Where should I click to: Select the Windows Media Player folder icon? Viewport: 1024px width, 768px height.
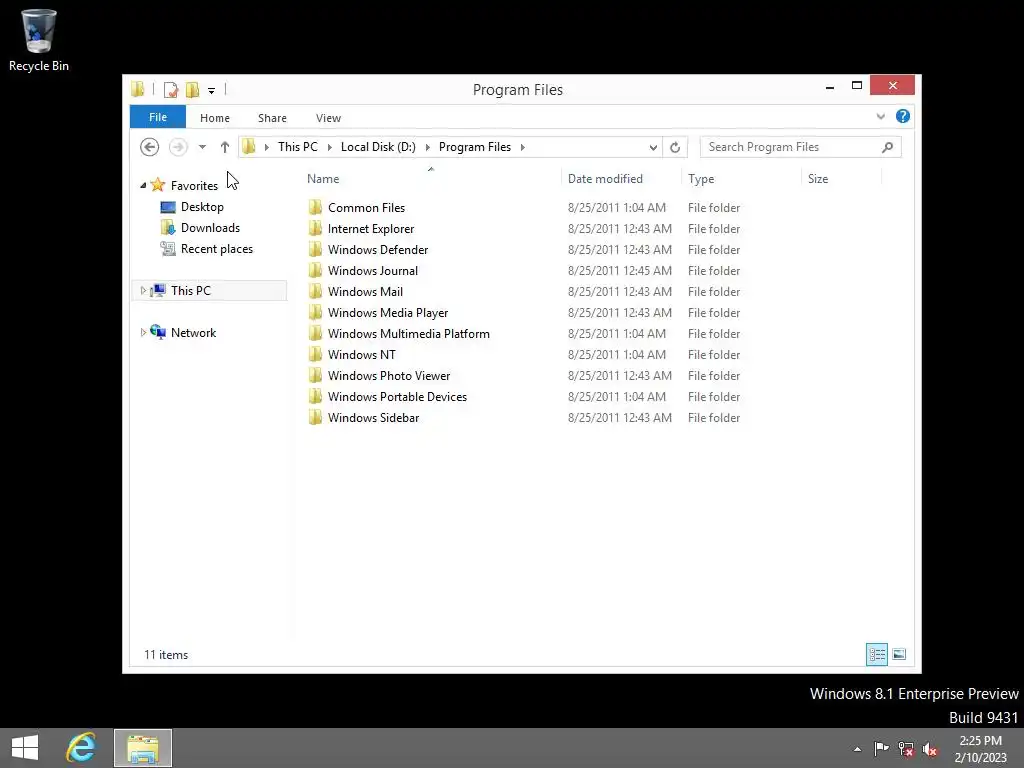tap(315, 312)
